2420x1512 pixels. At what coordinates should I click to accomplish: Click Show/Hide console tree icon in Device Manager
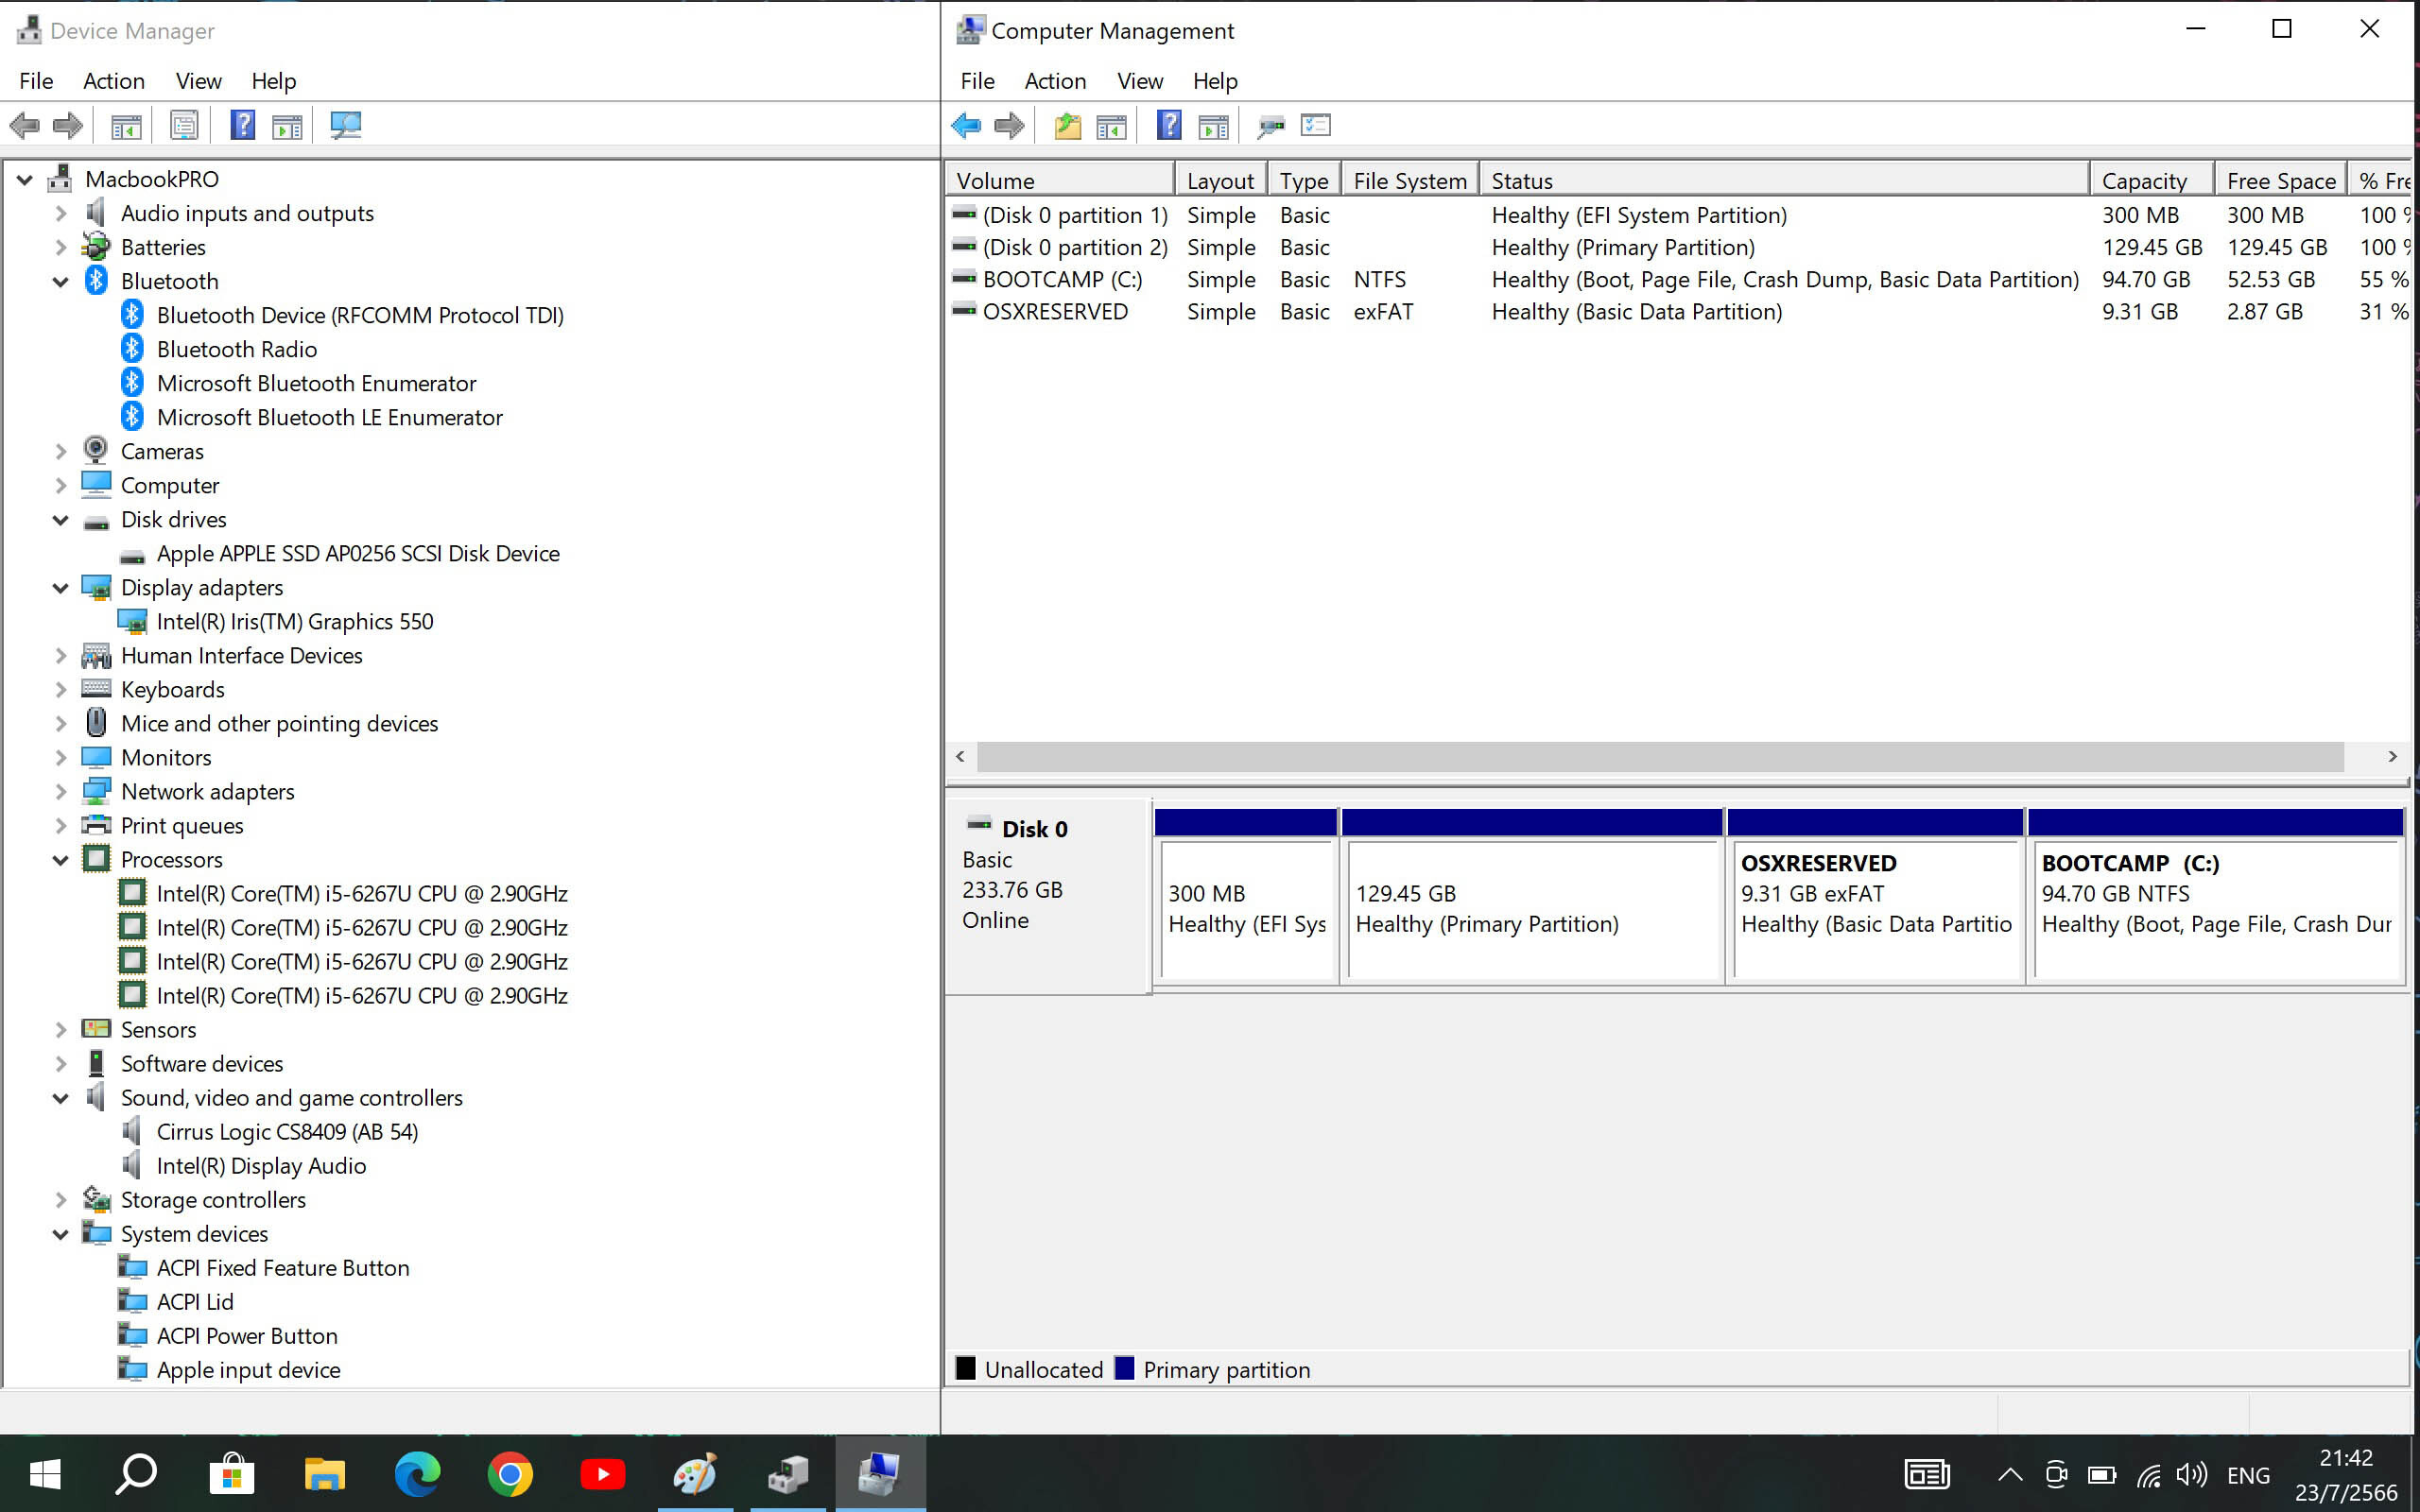pyautogui.click(x=126, y=126)
